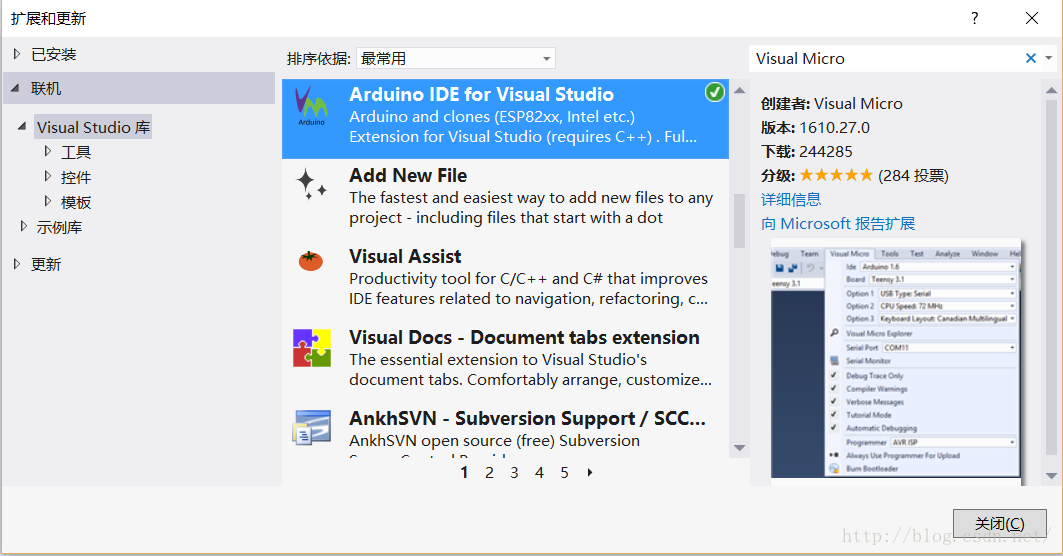This screenshot has height=556, width=1063.
Task: Select the 已安装 category label
Action: click(54, 54)
